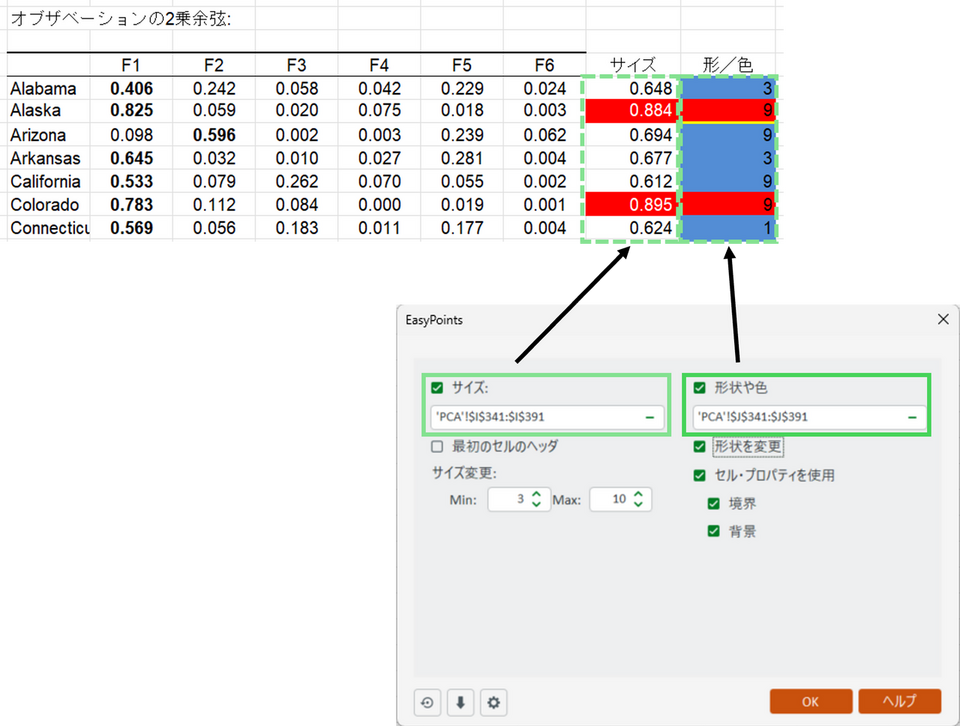Open help with the ヘルプ button
This screenshot has height=726, width=960.
coord(899,702)
